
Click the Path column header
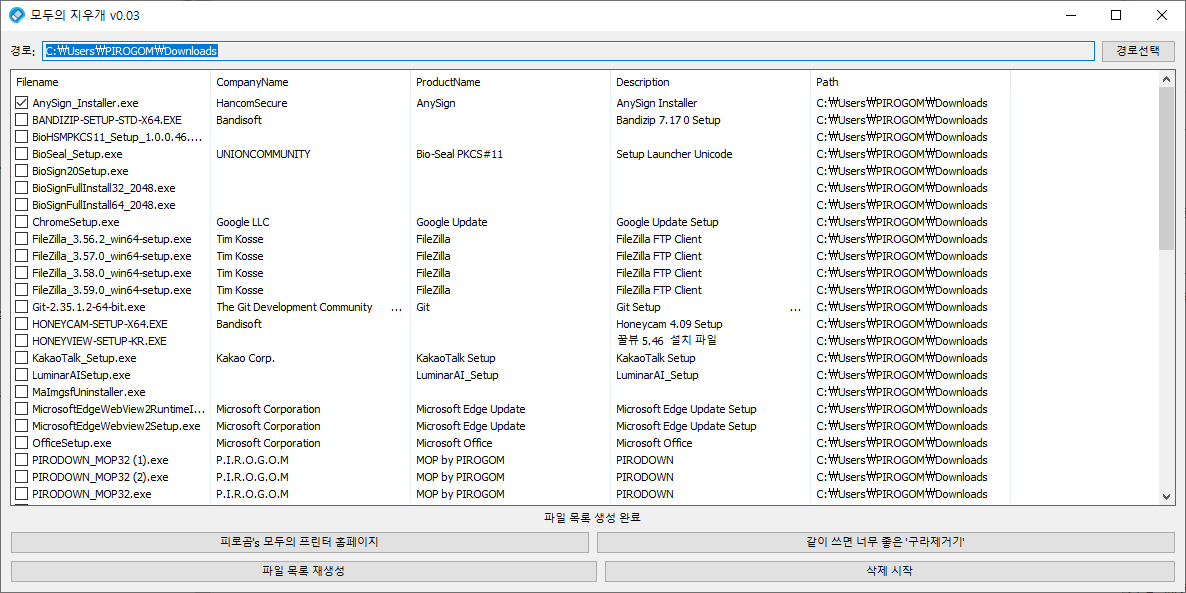tap(911, 82)
